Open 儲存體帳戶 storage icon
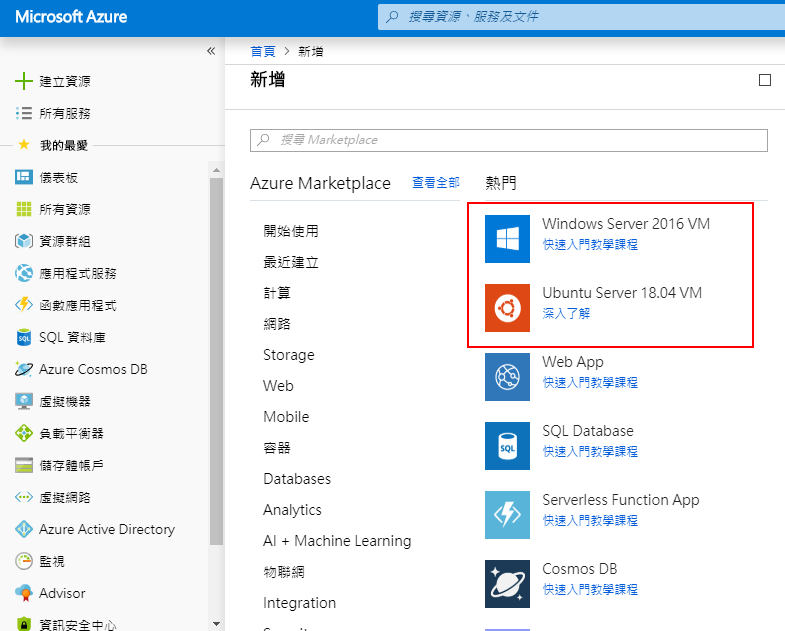This screenshot has height=631, width=785. click(x=24, y=465)
